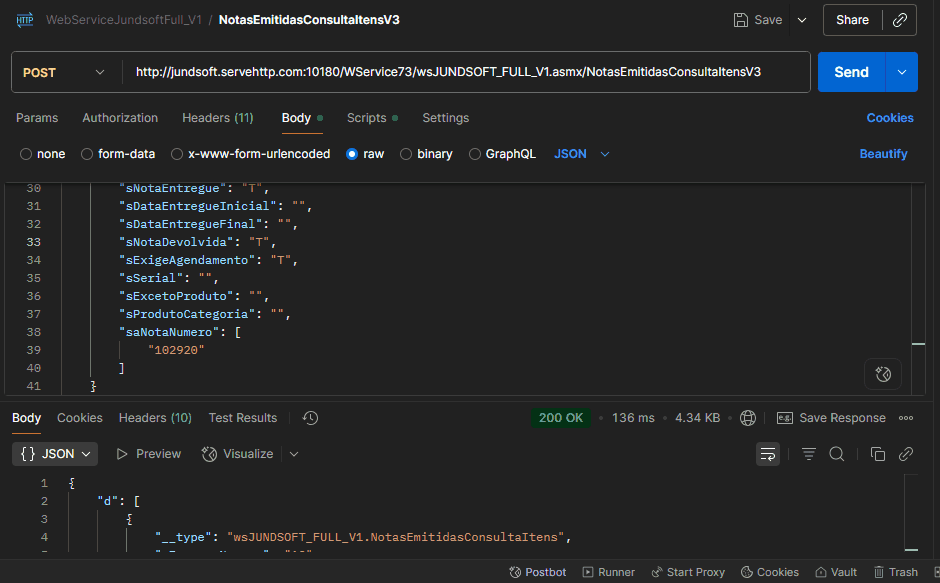The image size is (940, 583).
Task: Toggle the wrap lines icon in response
Action: click(x=768, y=454)
